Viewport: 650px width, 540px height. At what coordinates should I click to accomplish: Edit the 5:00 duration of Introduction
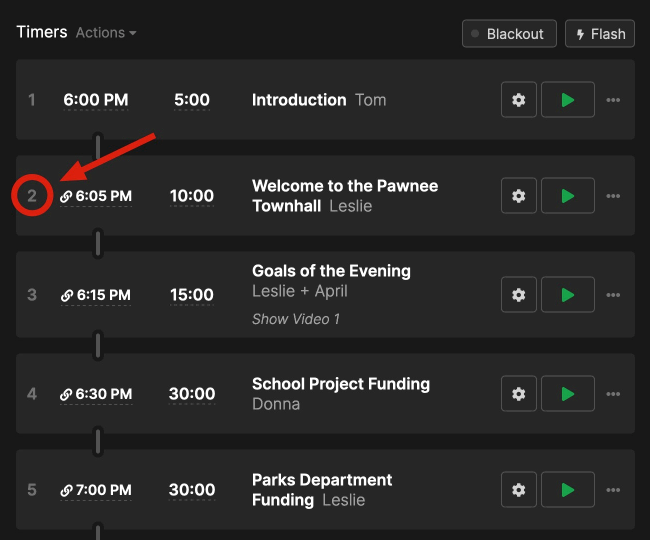click(192, 100)
